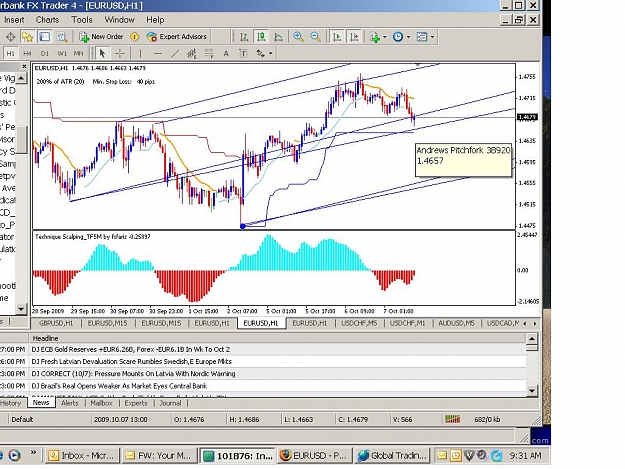Expand the Arrows dropdown arrow
Screen dimensions: 625x469
(x=271, y=53)
